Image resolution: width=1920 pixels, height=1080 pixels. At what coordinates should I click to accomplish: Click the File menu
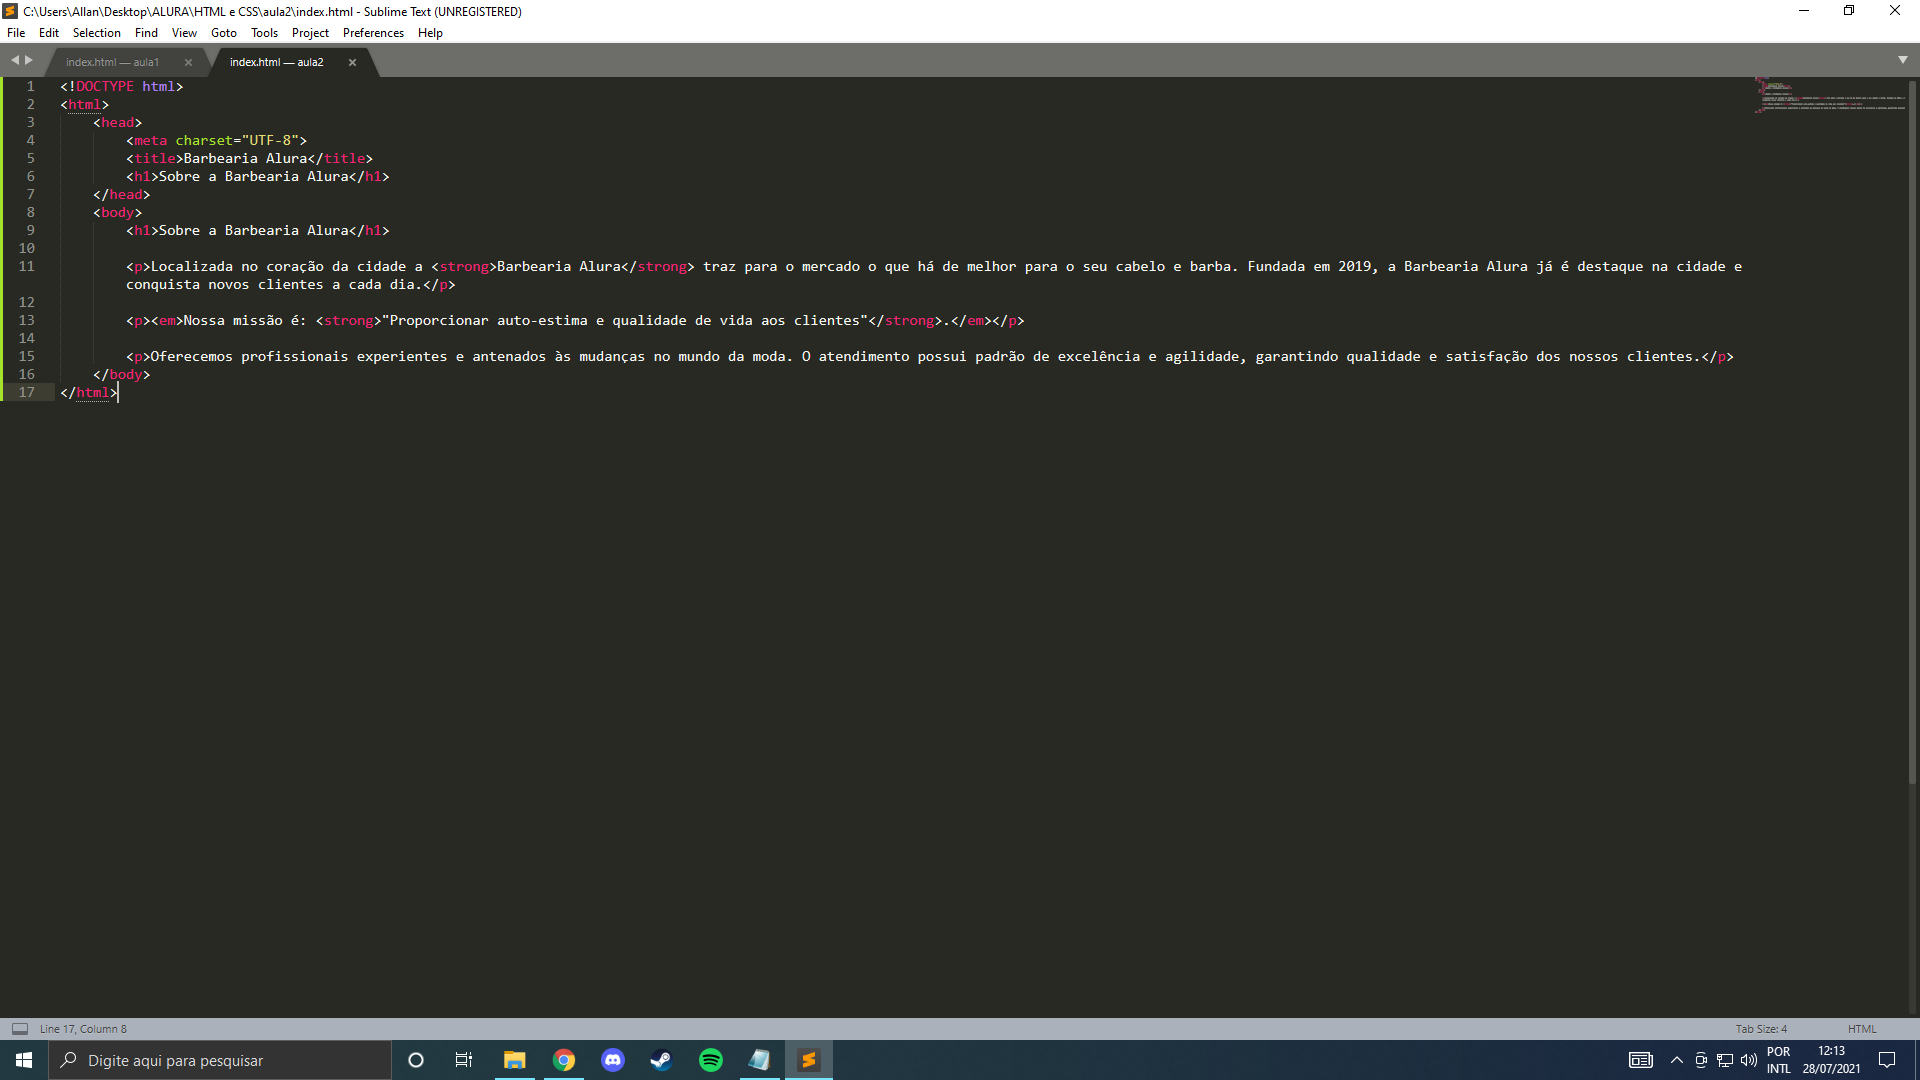[x=18, y=33]
